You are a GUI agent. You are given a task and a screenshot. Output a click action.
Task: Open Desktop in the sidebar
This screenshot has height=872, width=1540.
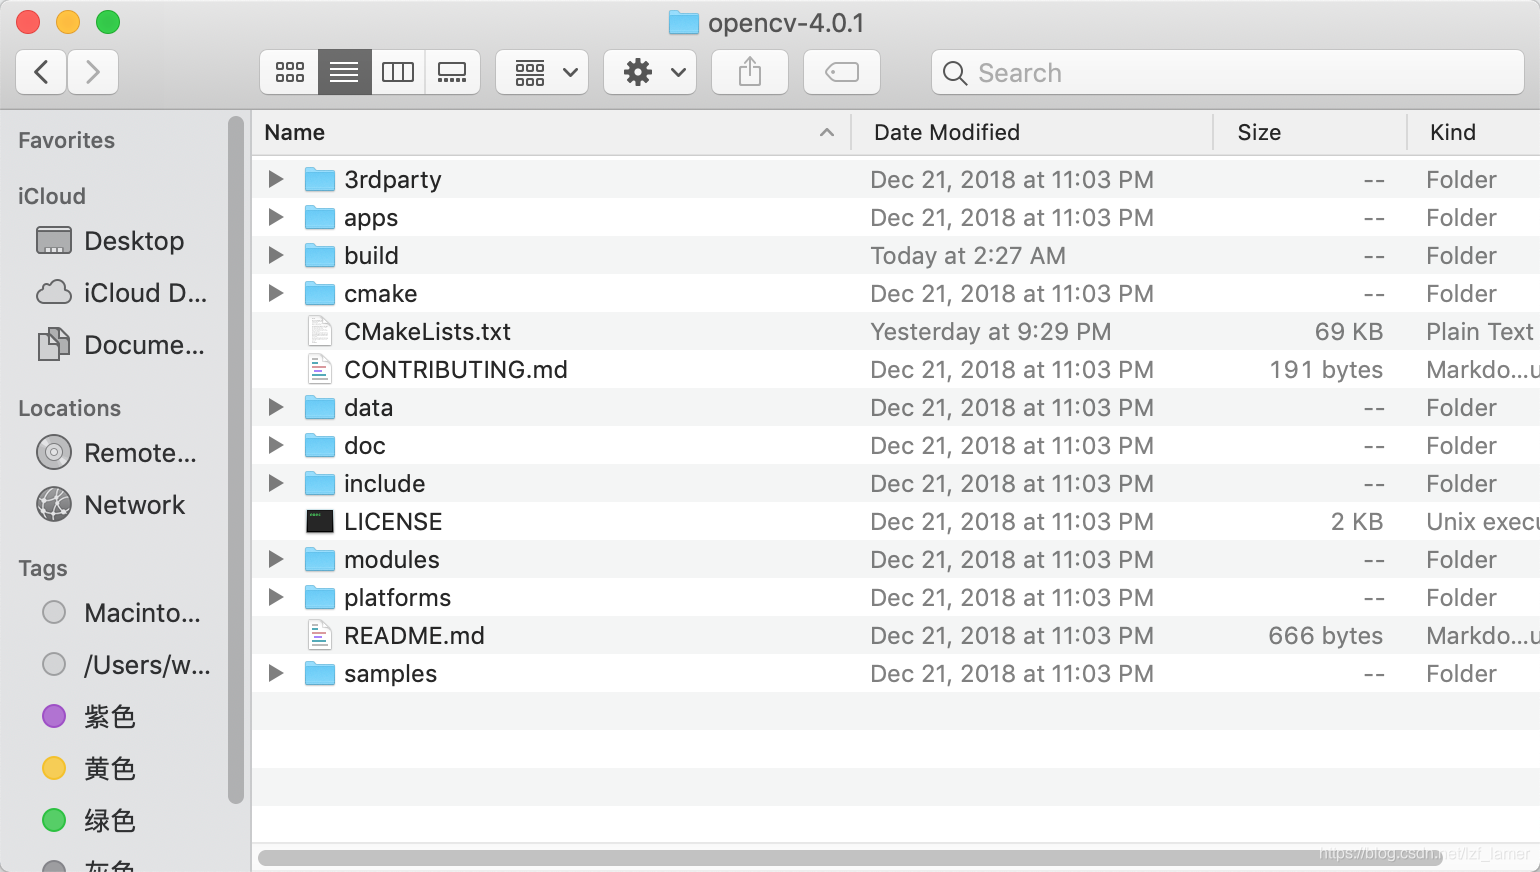pos(122,241)
